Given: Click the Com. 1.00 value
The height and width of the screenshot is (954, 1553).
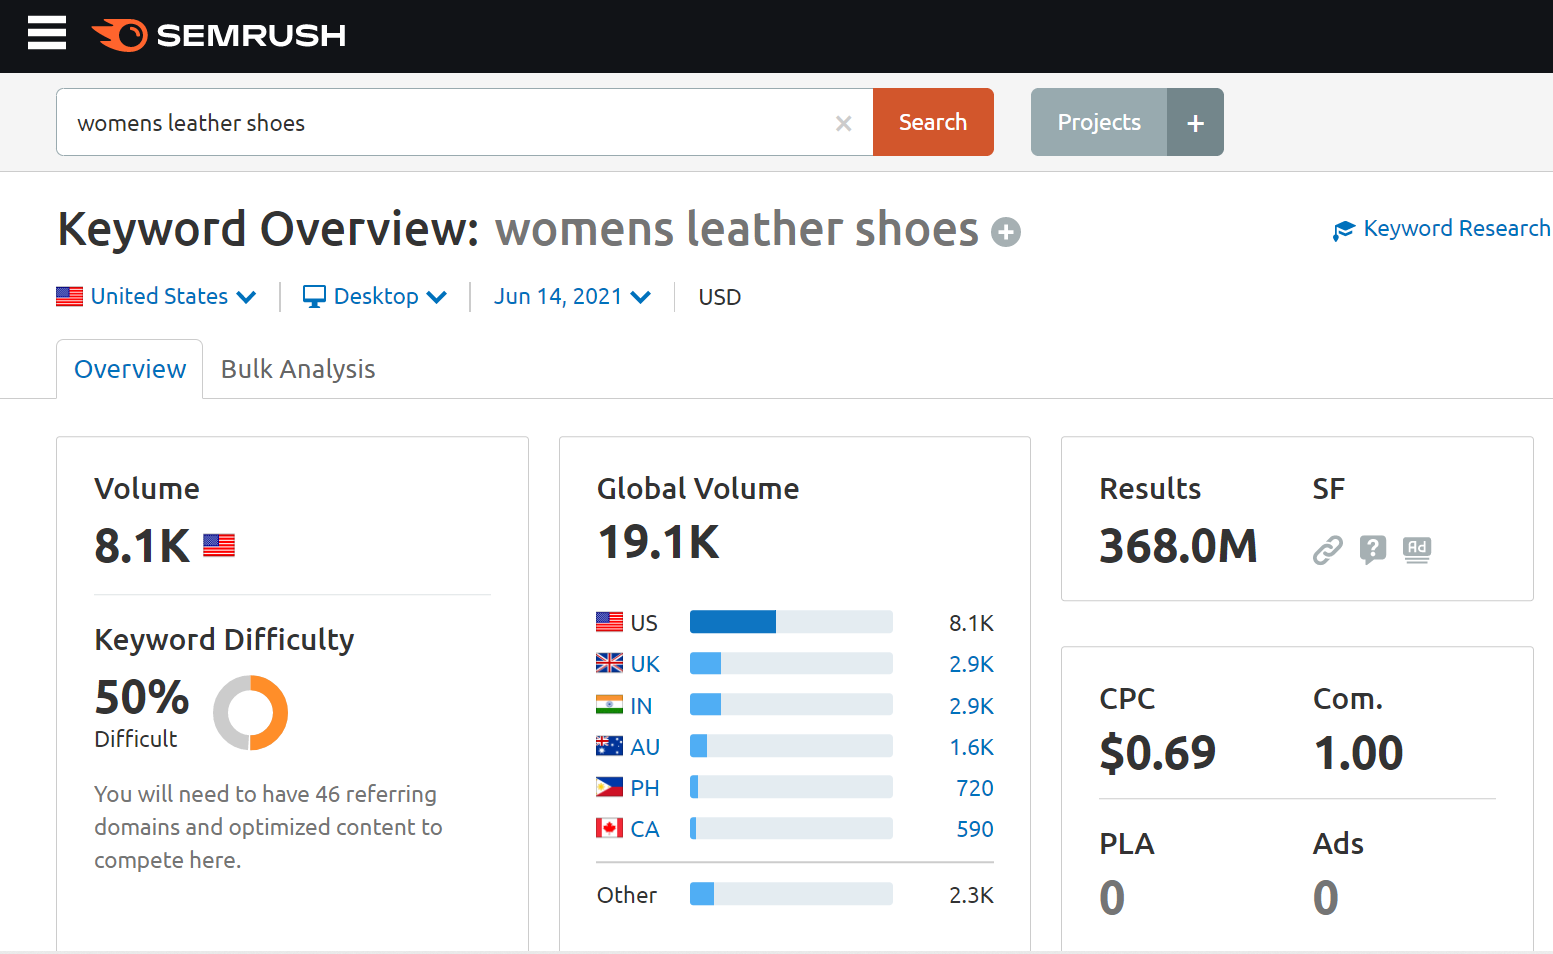Looking at the screenshot, I should pyautogui.click(x=1358, y=753).
